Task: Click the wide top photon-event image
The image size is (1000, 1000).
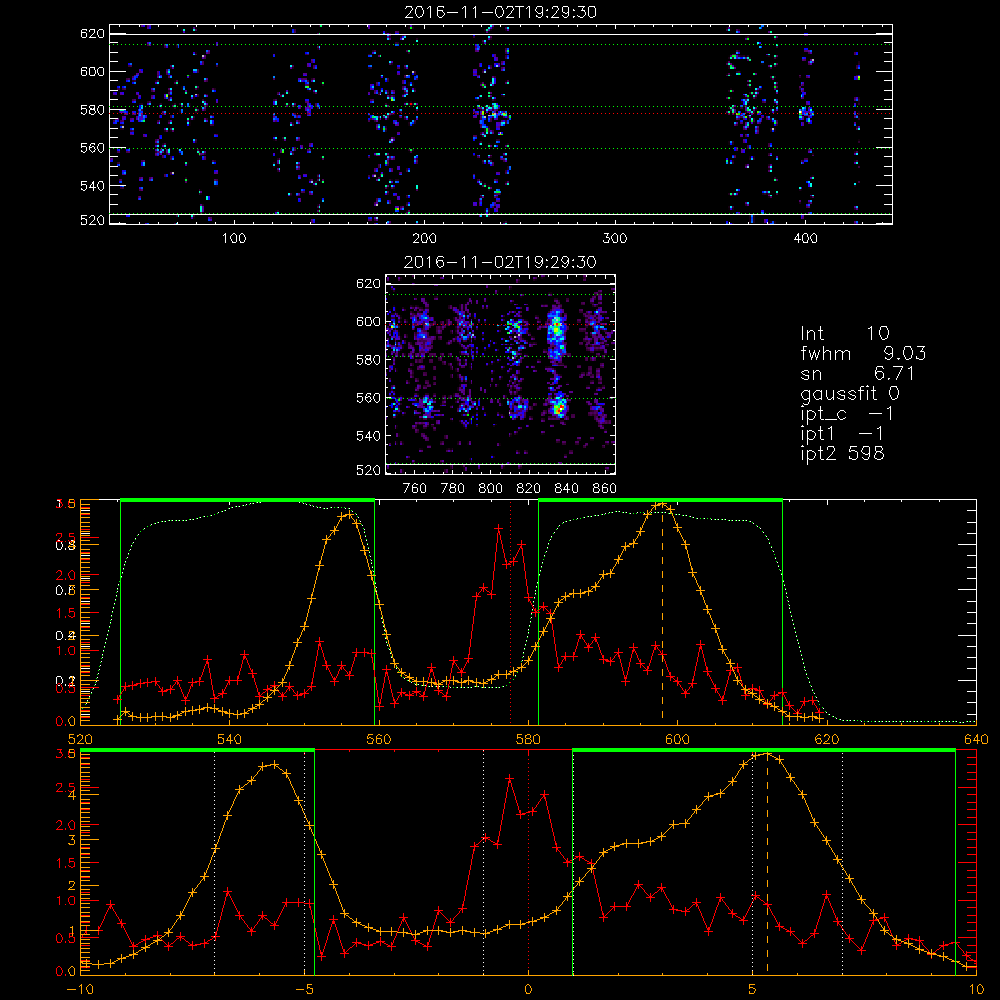Action: pos(501,124)
